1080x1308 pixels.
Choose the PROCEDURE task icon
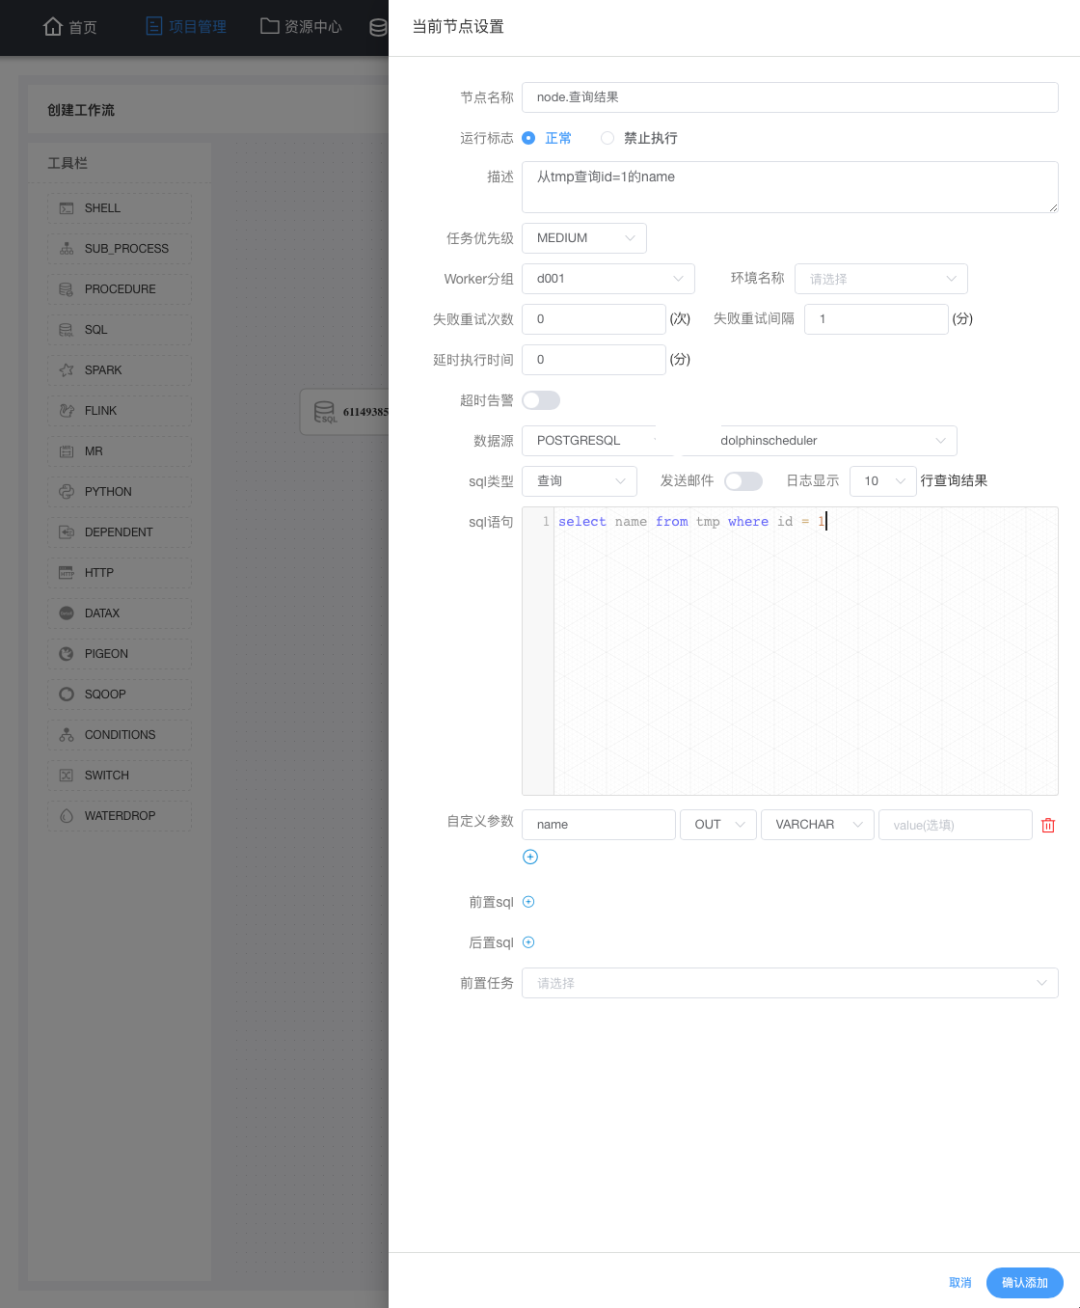pos(66,289)
